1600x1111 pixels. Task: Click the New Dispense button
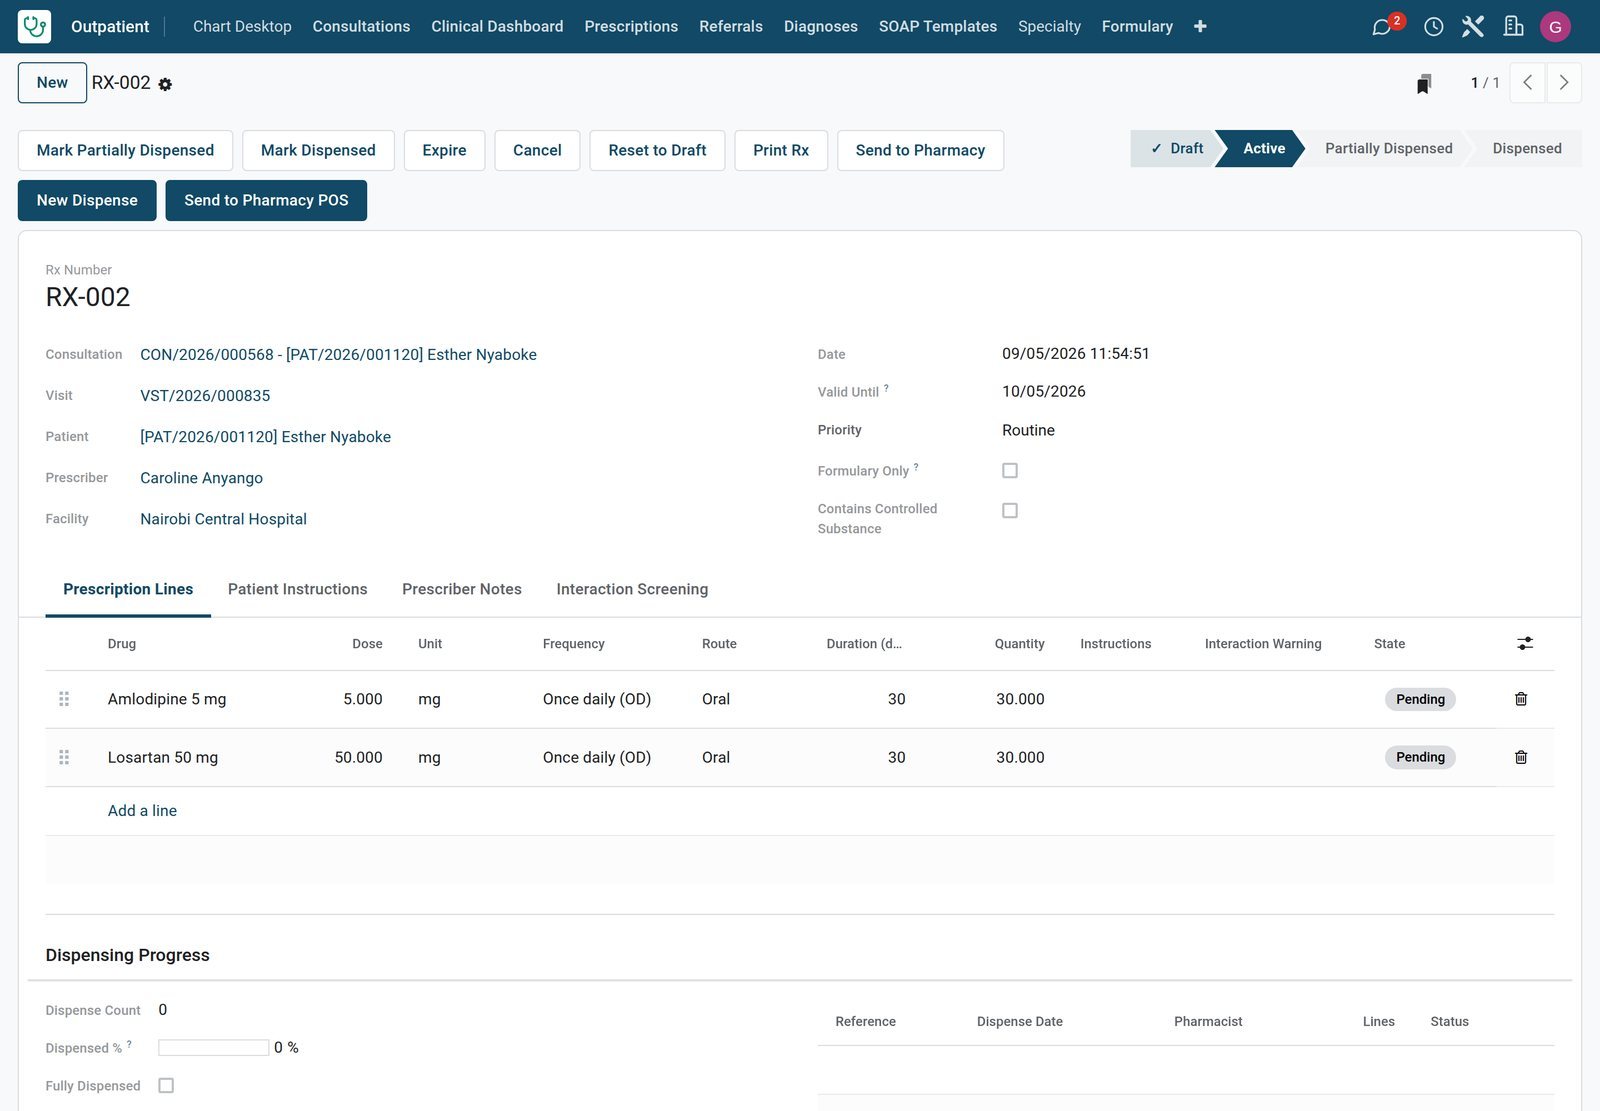(87, 200)
